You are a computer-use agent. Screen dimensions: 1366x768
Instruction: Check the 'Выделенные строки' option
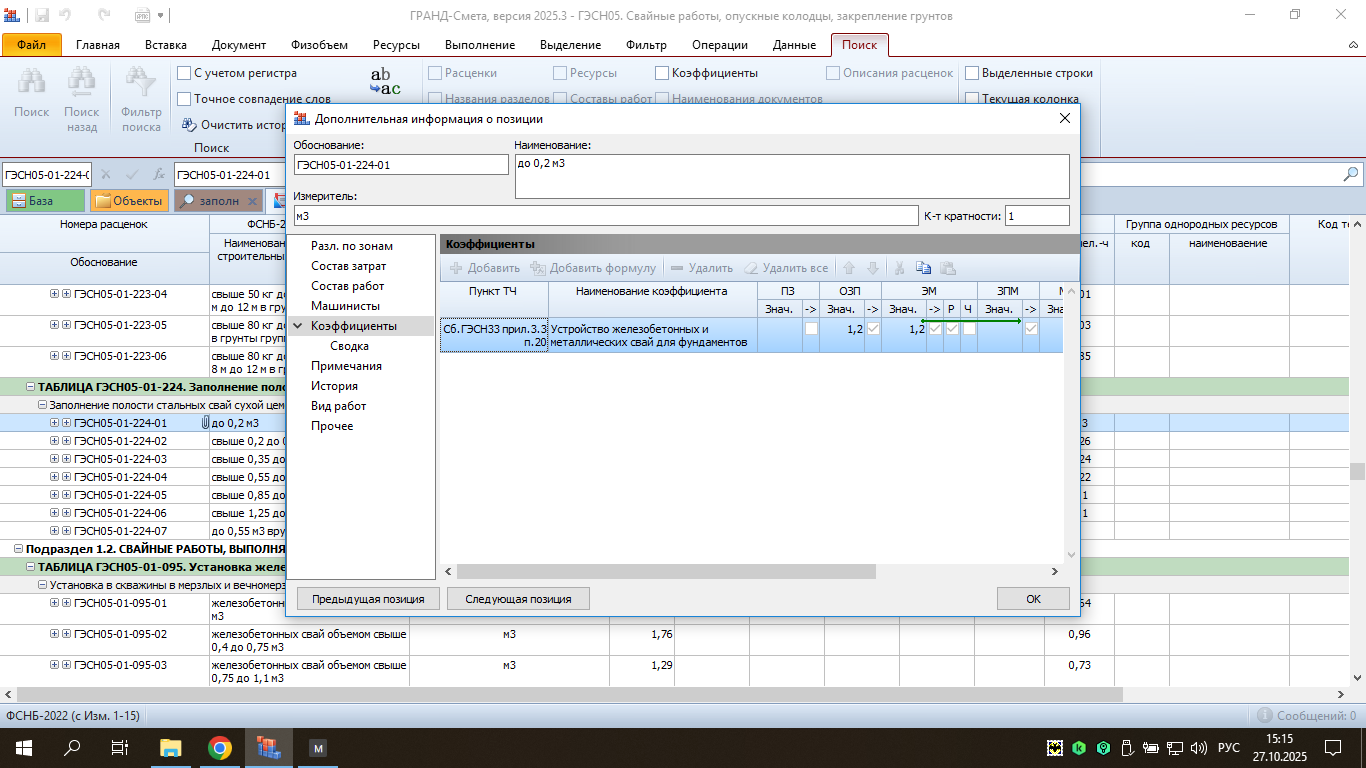pos(972,73)
